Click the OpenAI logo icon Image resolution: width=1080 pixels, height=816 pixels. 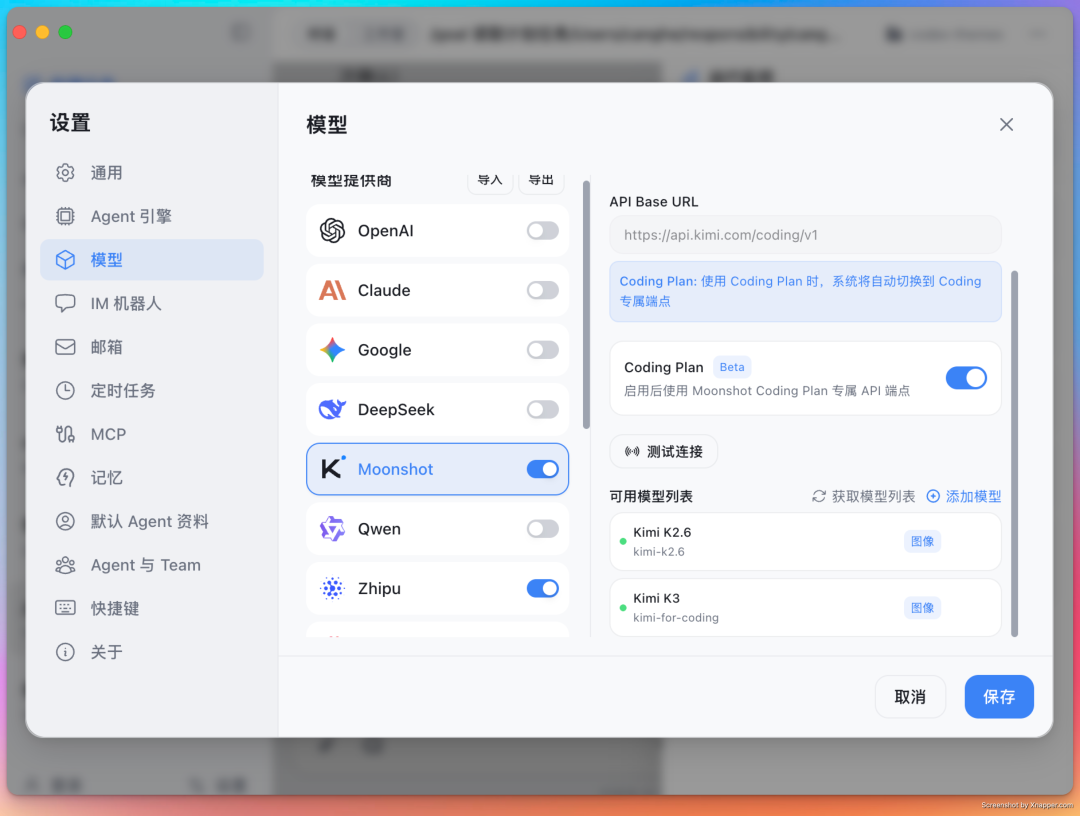tap(332, 231)
